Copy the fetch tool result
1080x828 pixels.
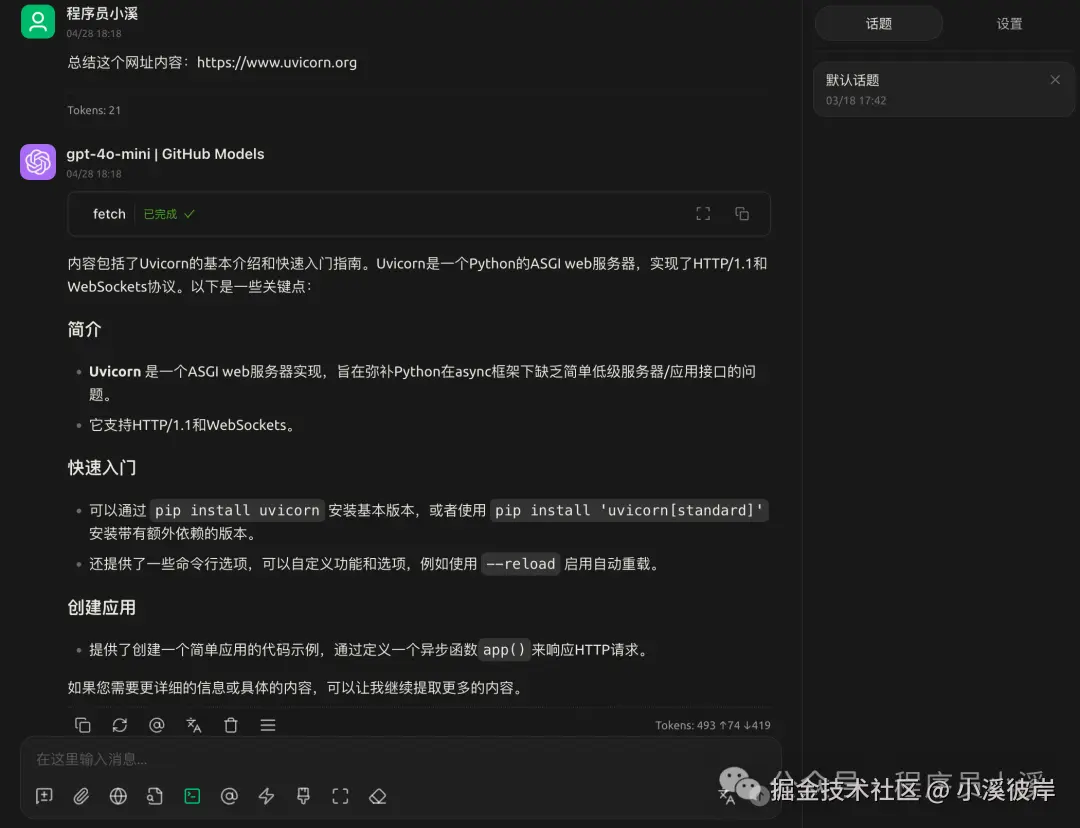tap(742, 214)
